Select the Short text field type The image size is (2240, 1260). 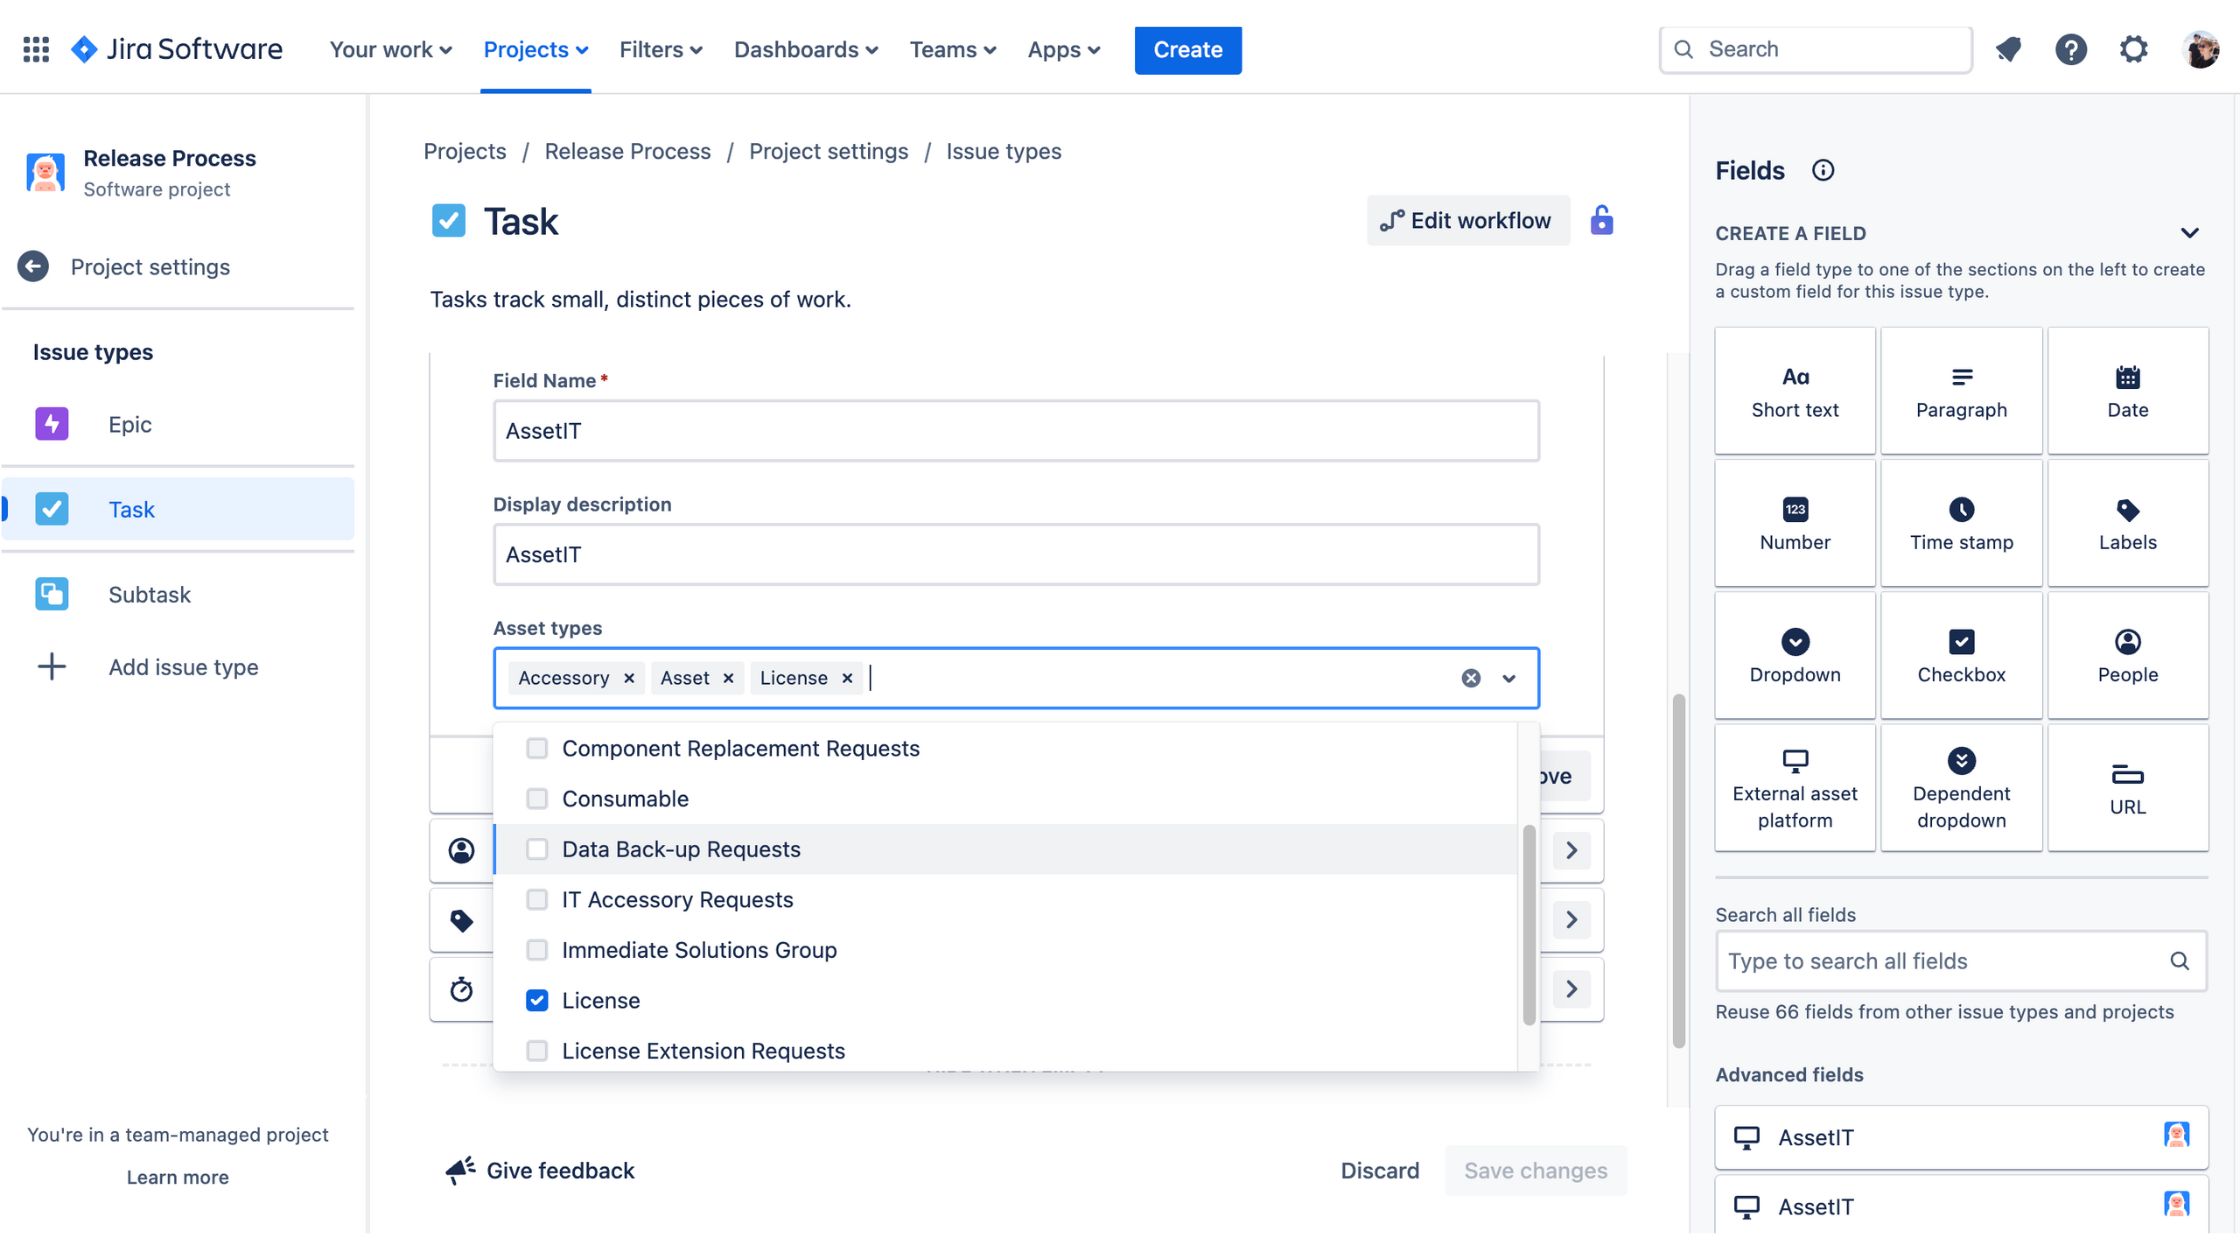pos(1794,390)
